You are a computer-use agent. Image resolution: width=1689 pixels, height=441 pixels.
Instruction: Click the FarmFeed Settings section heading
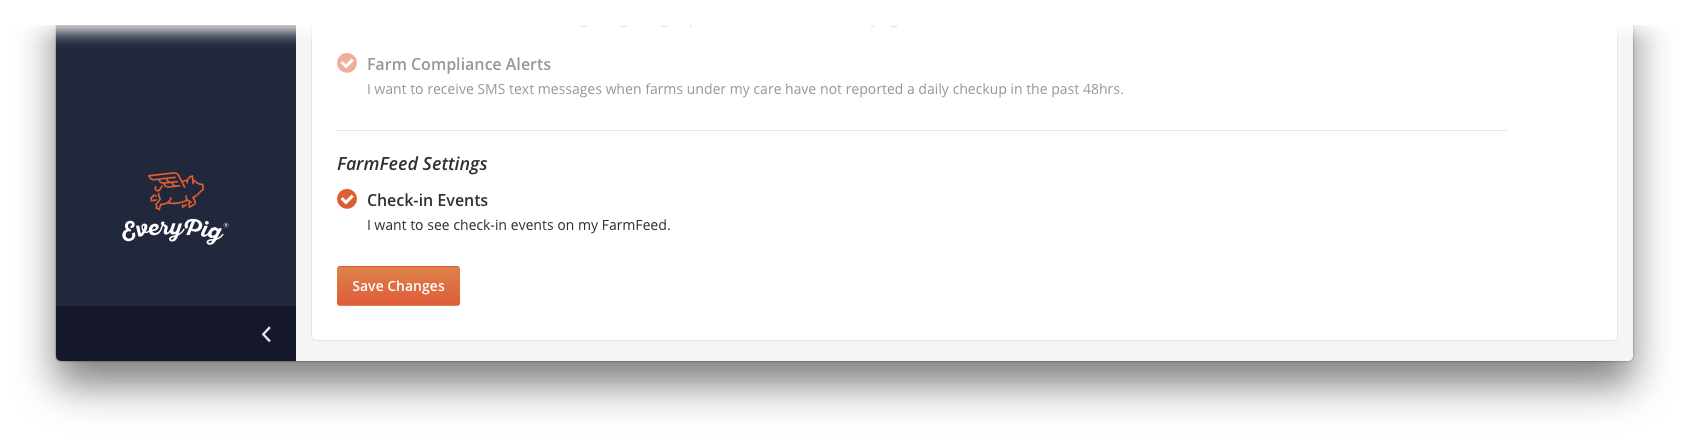click(412, 164)
